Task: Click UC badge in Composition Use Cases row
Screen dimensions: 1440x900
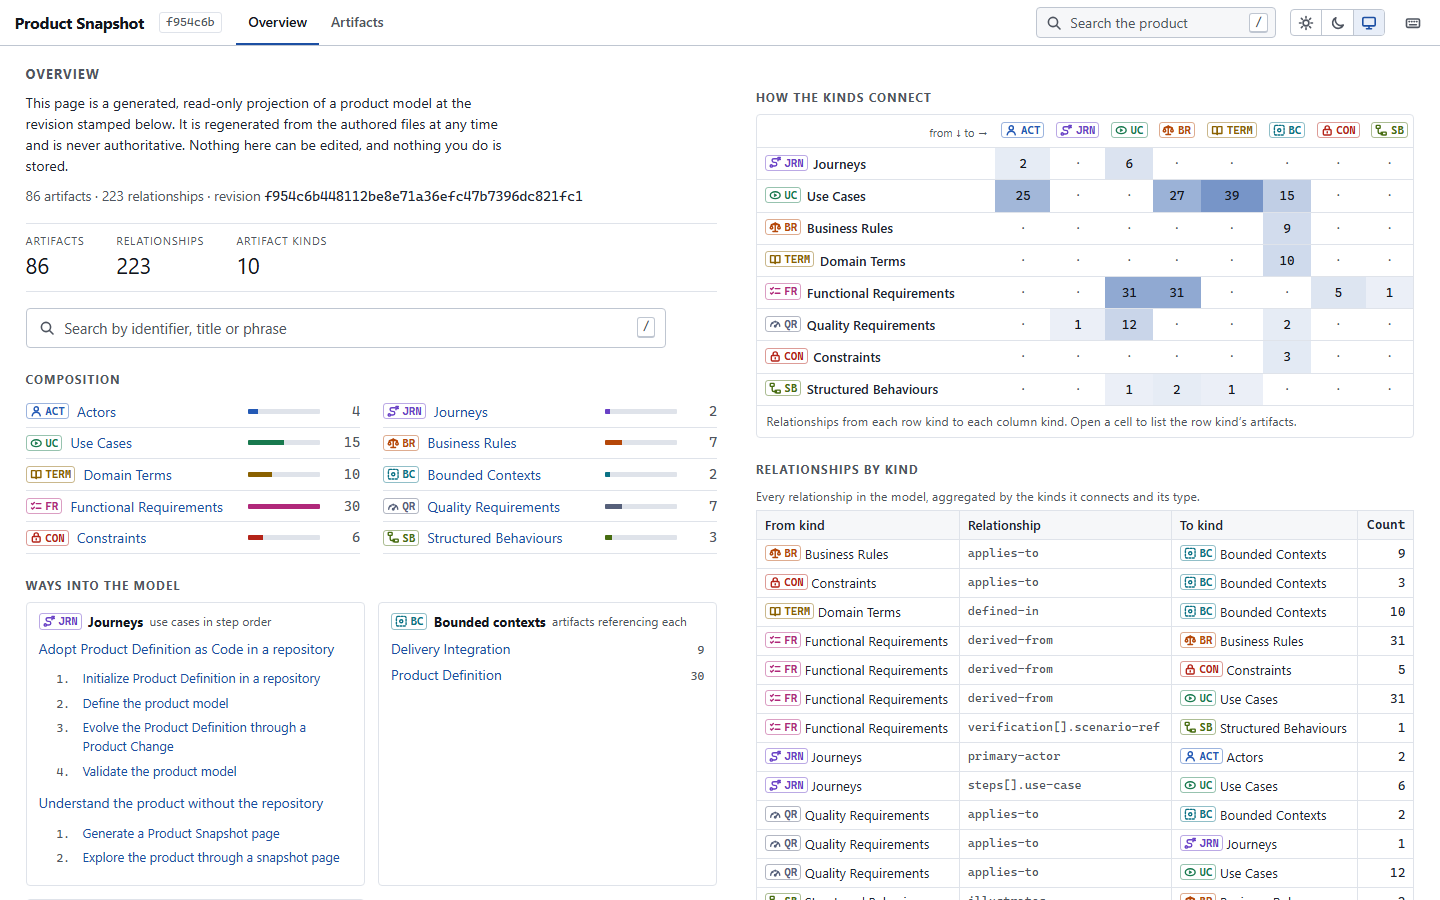Action: click(x=45, y=443)
